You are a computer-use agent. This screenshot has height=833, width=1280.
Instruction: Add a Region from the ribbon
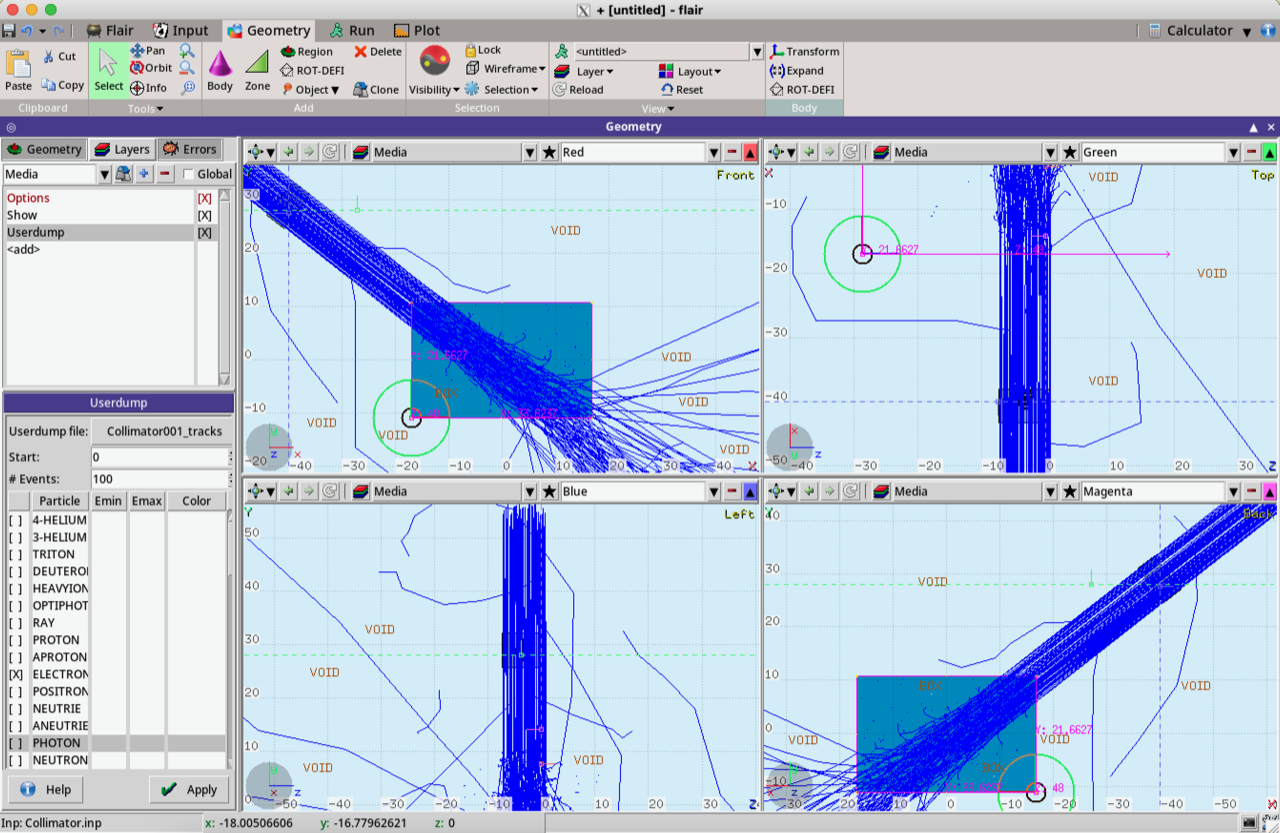pyautogui.click(x=306, y=52)
